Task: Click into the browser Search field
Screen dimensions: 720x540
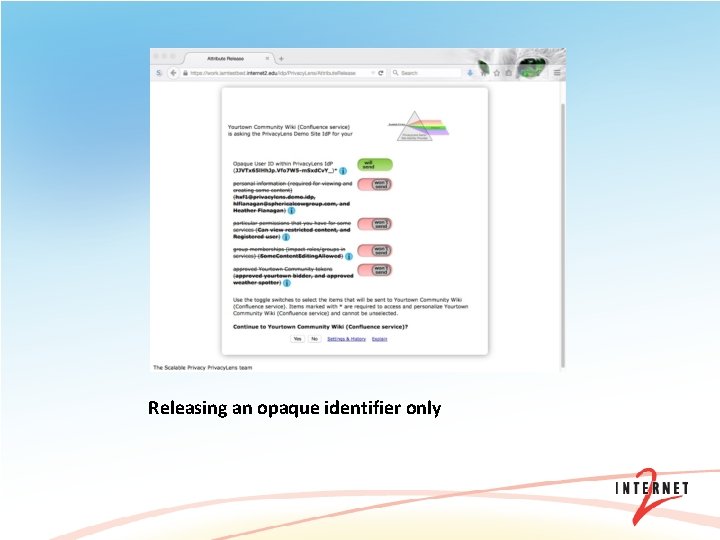Action: 426,73
